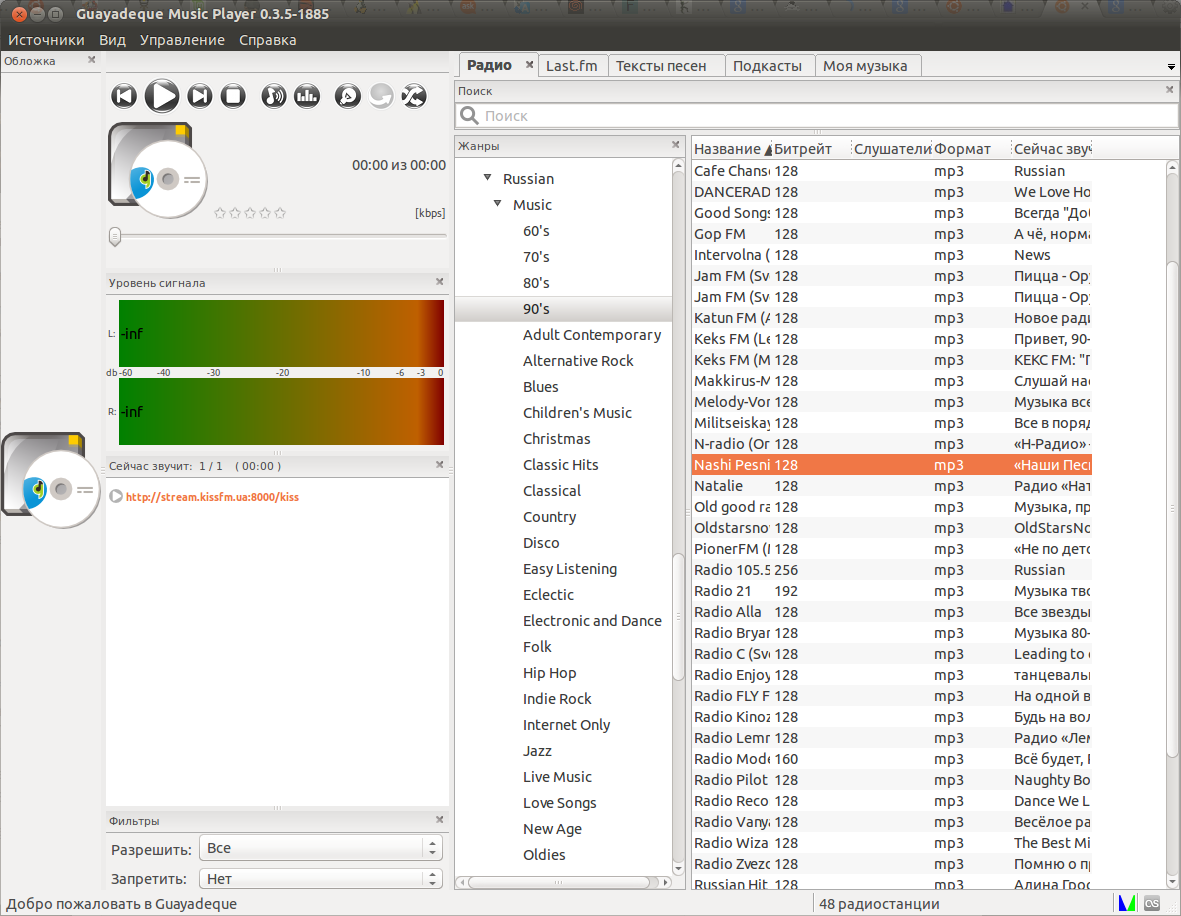1181x916 pixels.
Task: Select the Radio Alla station row
Action: click(x=891, y=612)
